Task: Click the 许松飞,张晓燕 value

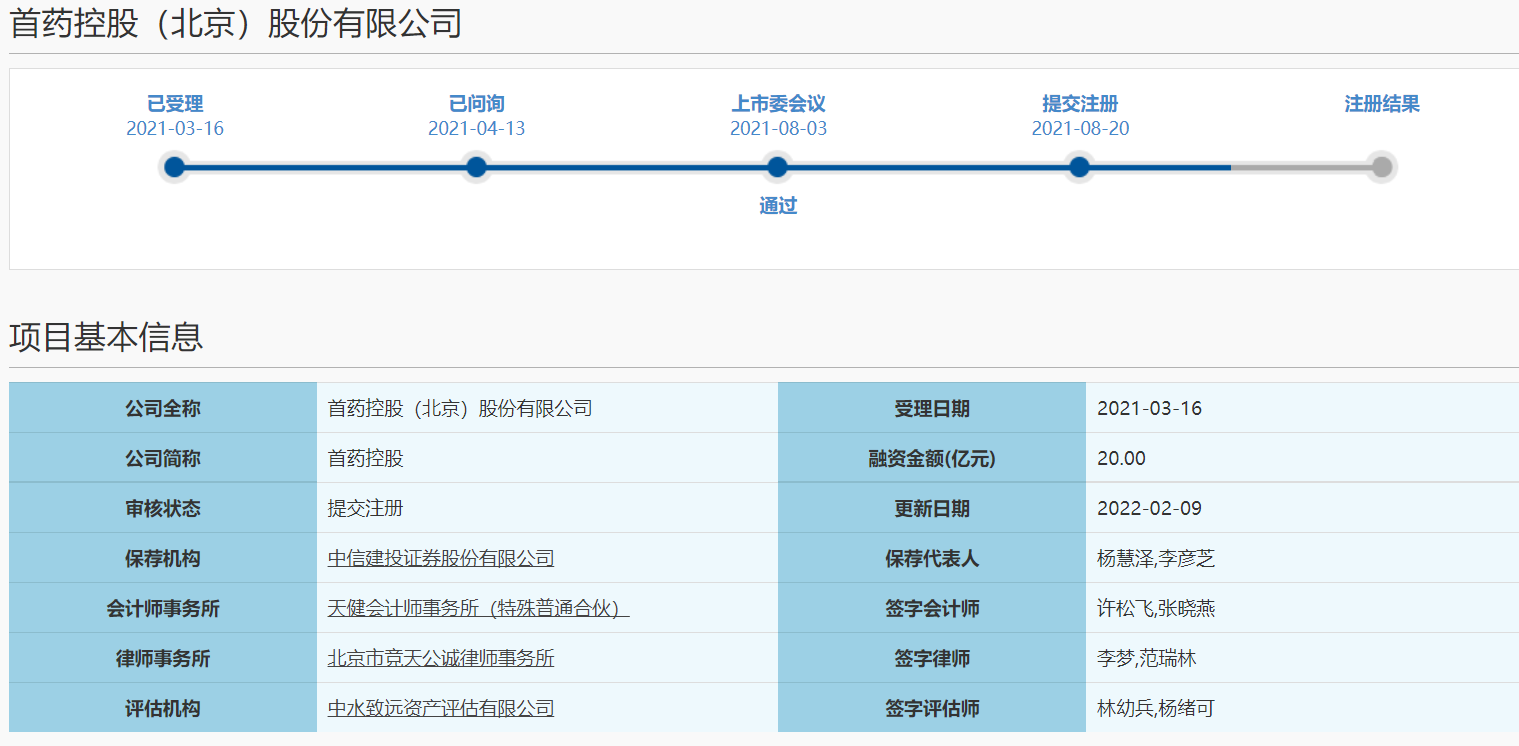Action: click(x=1156, y=608)
